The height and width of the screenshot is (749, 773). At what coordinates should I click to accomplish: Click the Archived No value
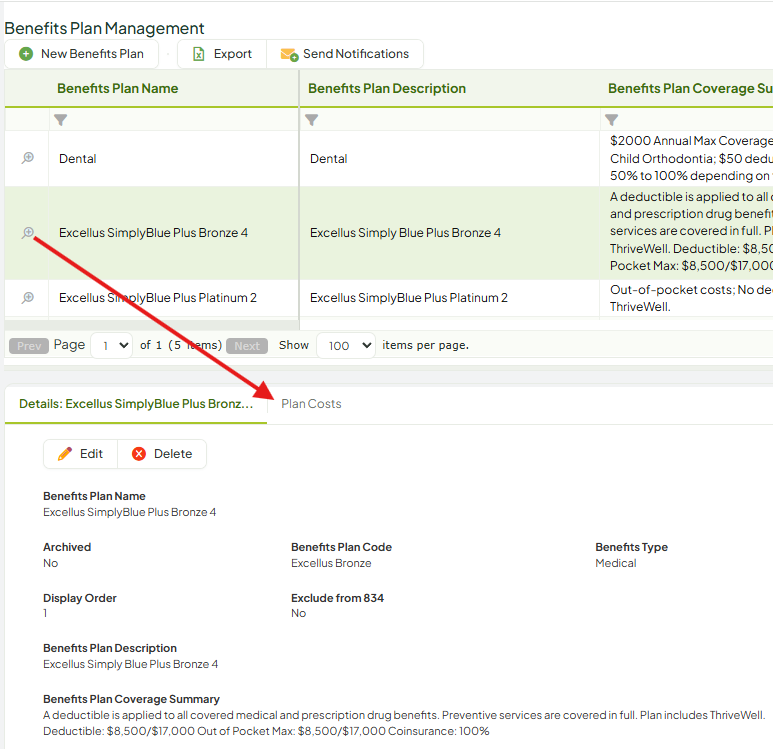(x=50, y=563)
